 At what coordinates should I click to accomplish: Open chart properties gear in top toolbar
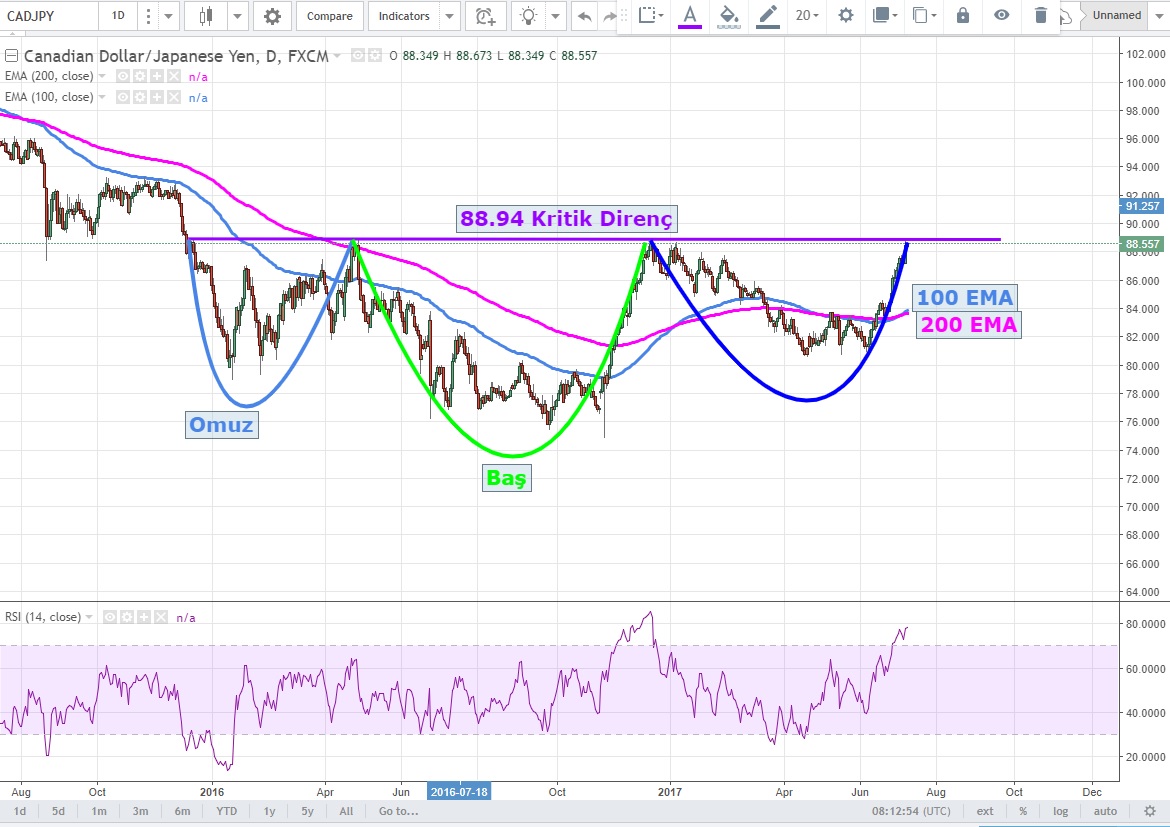272,16
